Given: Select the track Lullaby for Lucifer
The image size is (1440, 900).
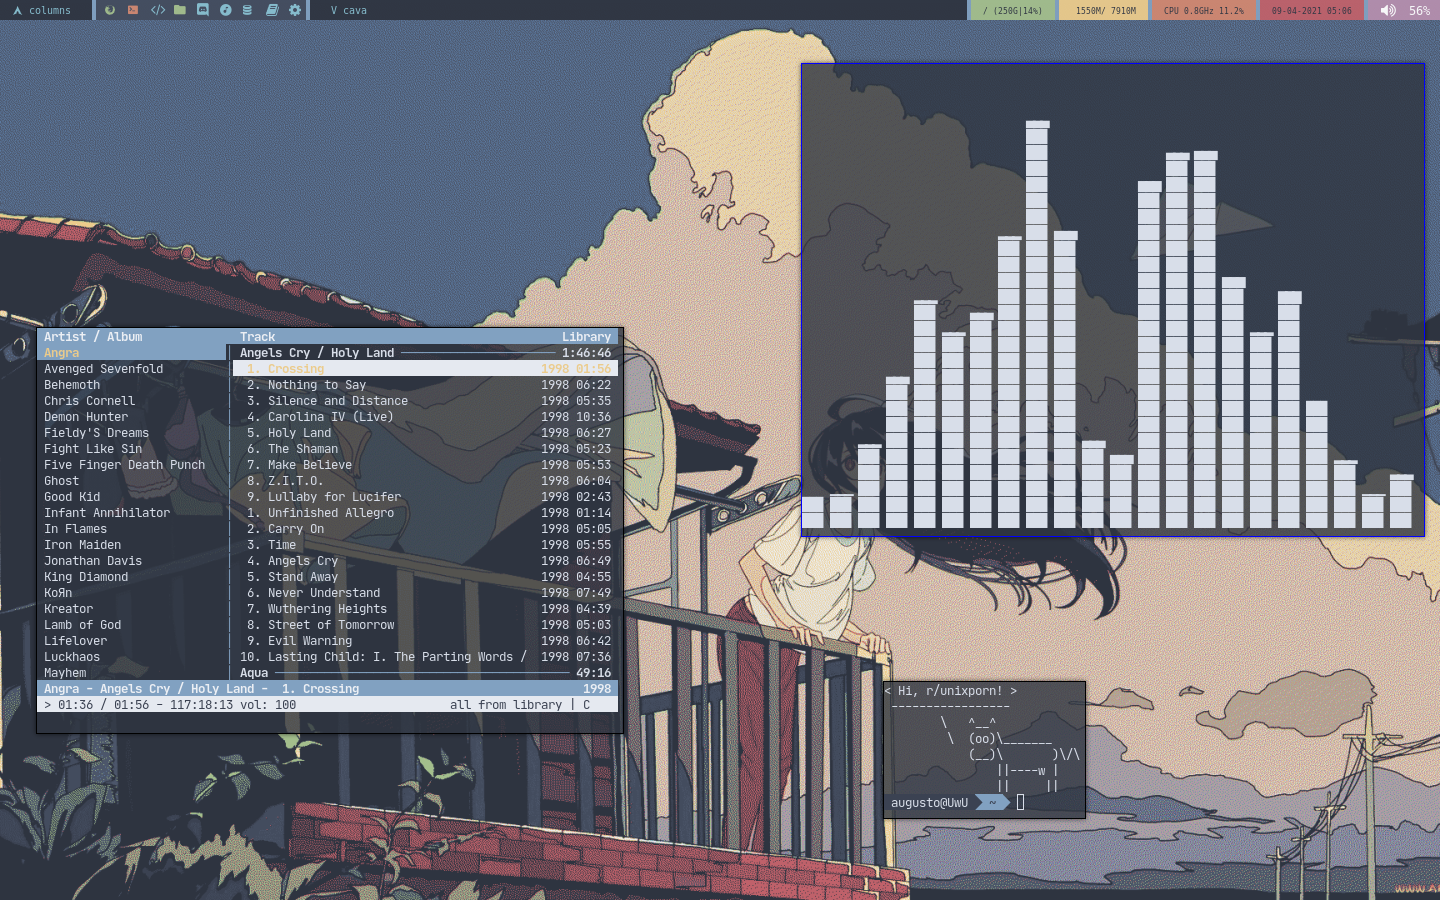Looking at the screenshot, I should click(425, 497).
